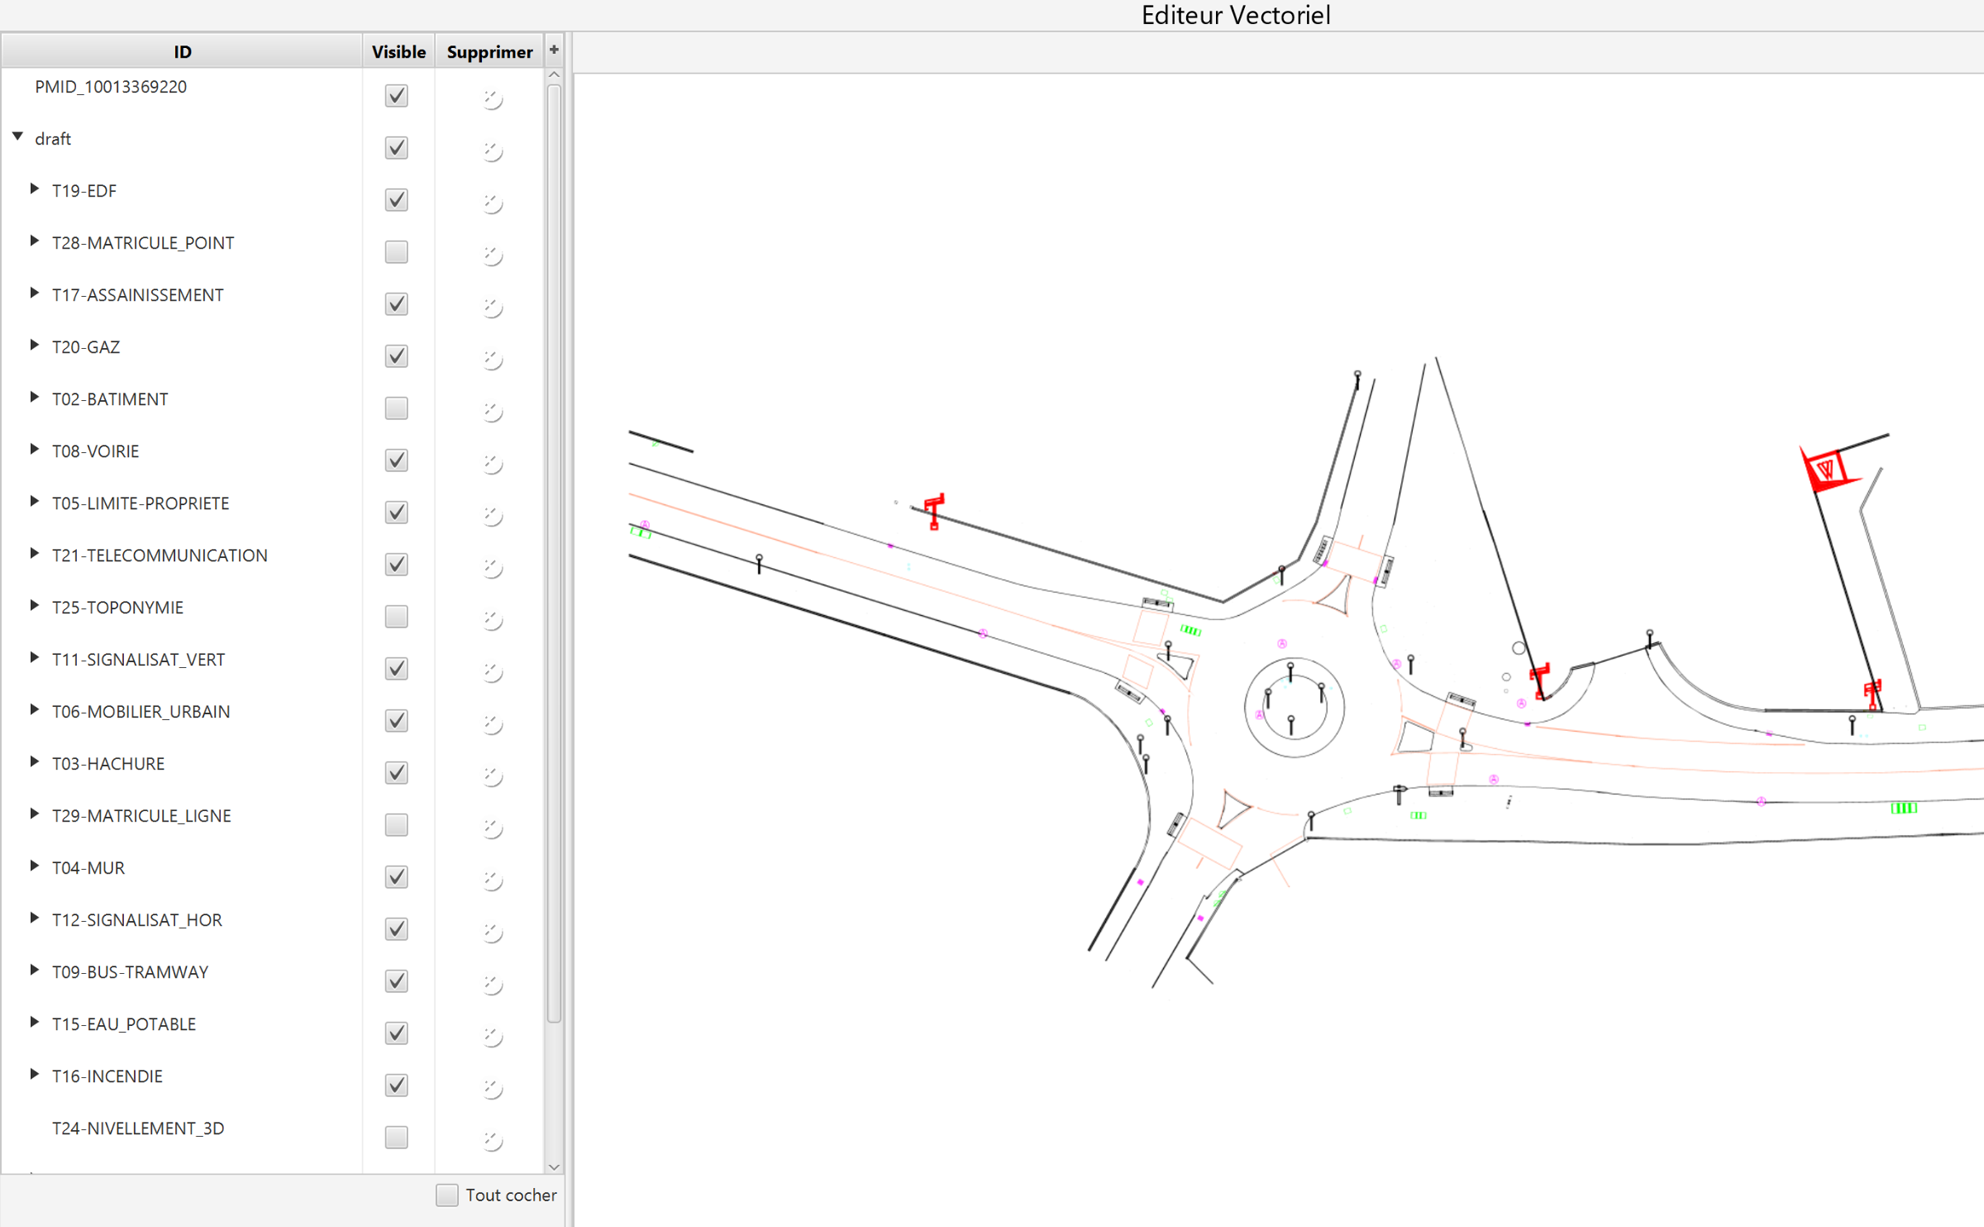Click the roundabout center circle on map
The image size is (1984, 1227).
(x=1293, y=707)
